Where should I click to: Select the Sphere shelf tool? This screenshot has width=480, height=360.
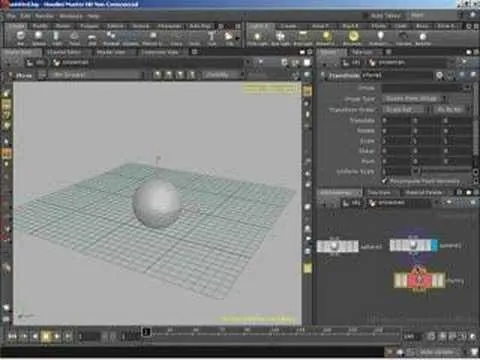click(x=38, y=37)
